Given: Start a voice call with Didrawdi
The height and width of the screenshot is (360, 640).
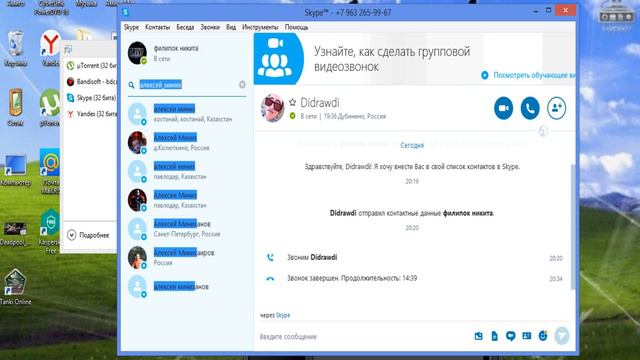Looking at the screenshot, I should pos(530,108).
